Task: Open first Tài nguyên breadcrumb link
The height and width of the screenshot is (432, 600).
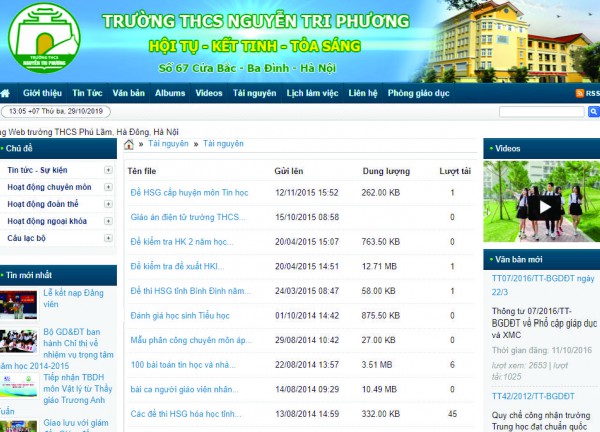Action: pyautogui.click(x=168, y=144)
